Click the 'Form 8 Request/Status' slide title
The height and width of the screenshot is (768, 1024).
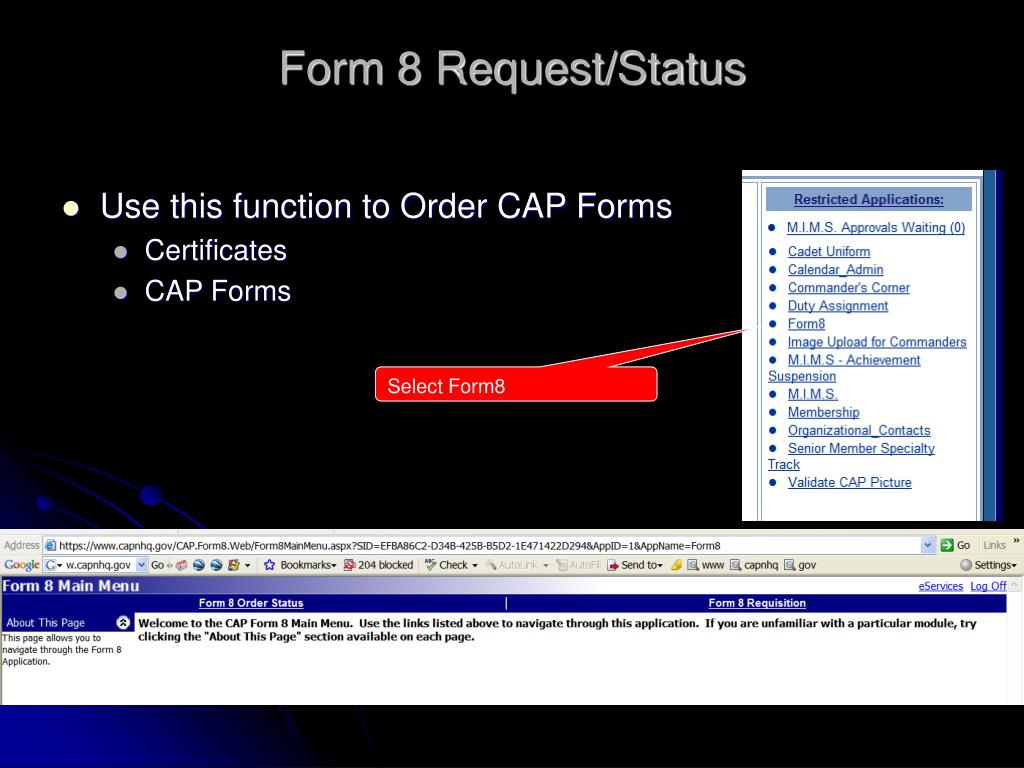coord(513,69)
